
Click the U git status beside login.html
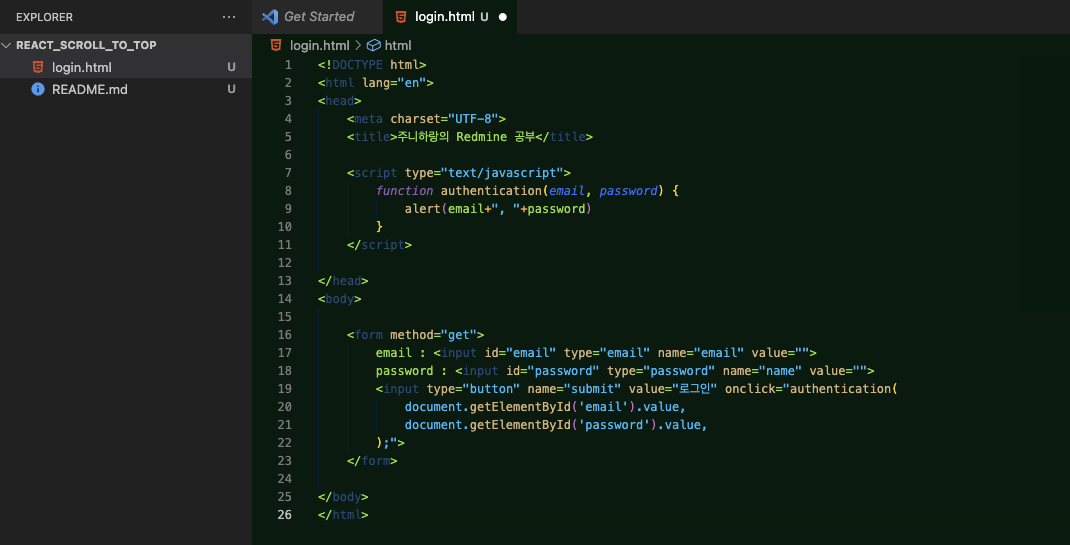point(231,68)
